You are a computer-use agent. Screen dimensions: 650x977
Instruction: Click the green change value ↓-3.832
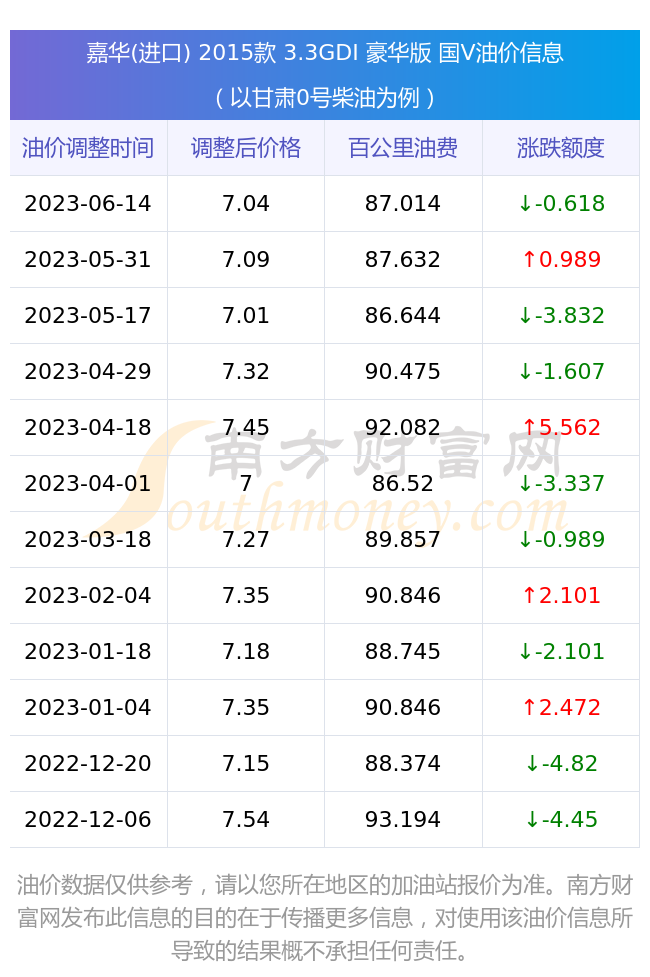pos(562,316)
